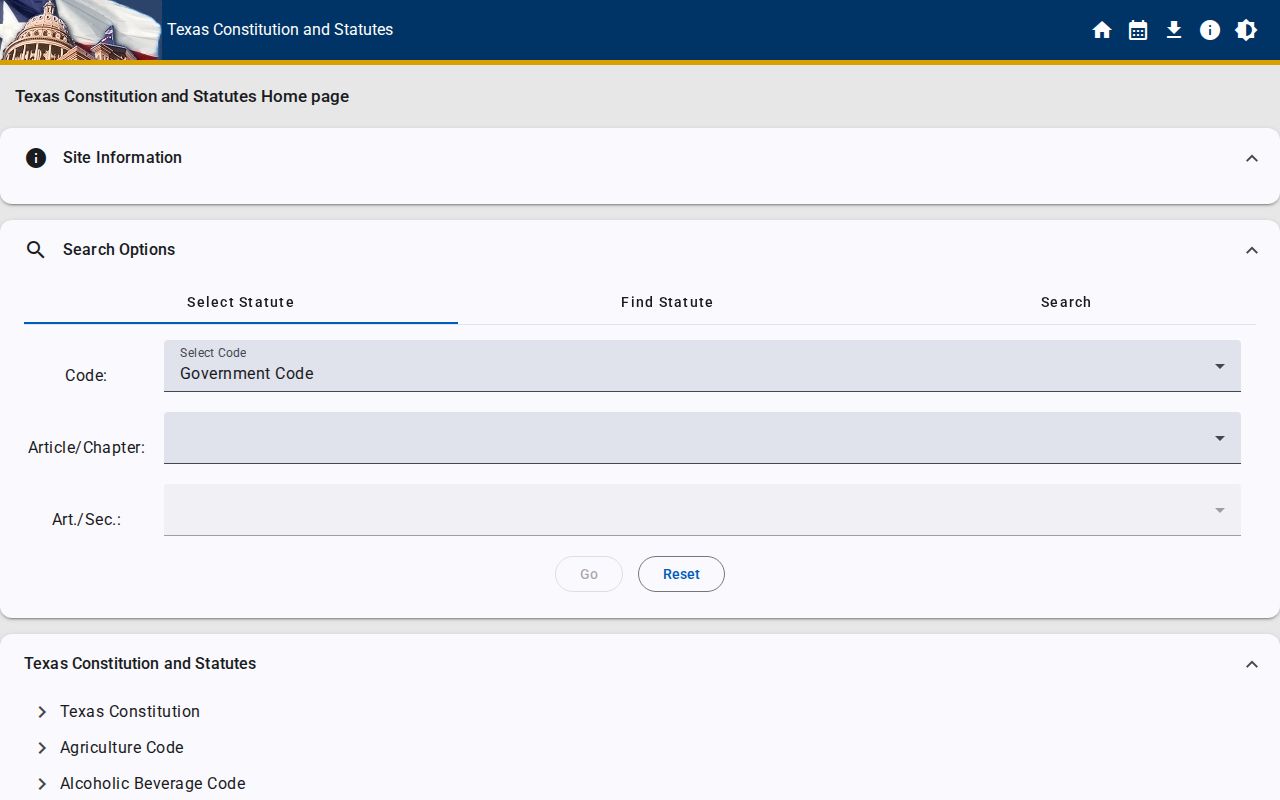Select Alcoholic Beverage Code item text
This screenshot has height=800, width=1280.
coord(153,784)
